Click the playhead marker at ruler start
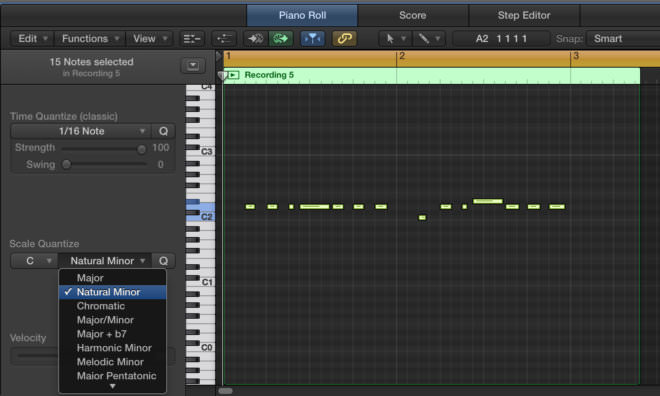The height and width of the screenshot is (396, 660). [222, 76]
